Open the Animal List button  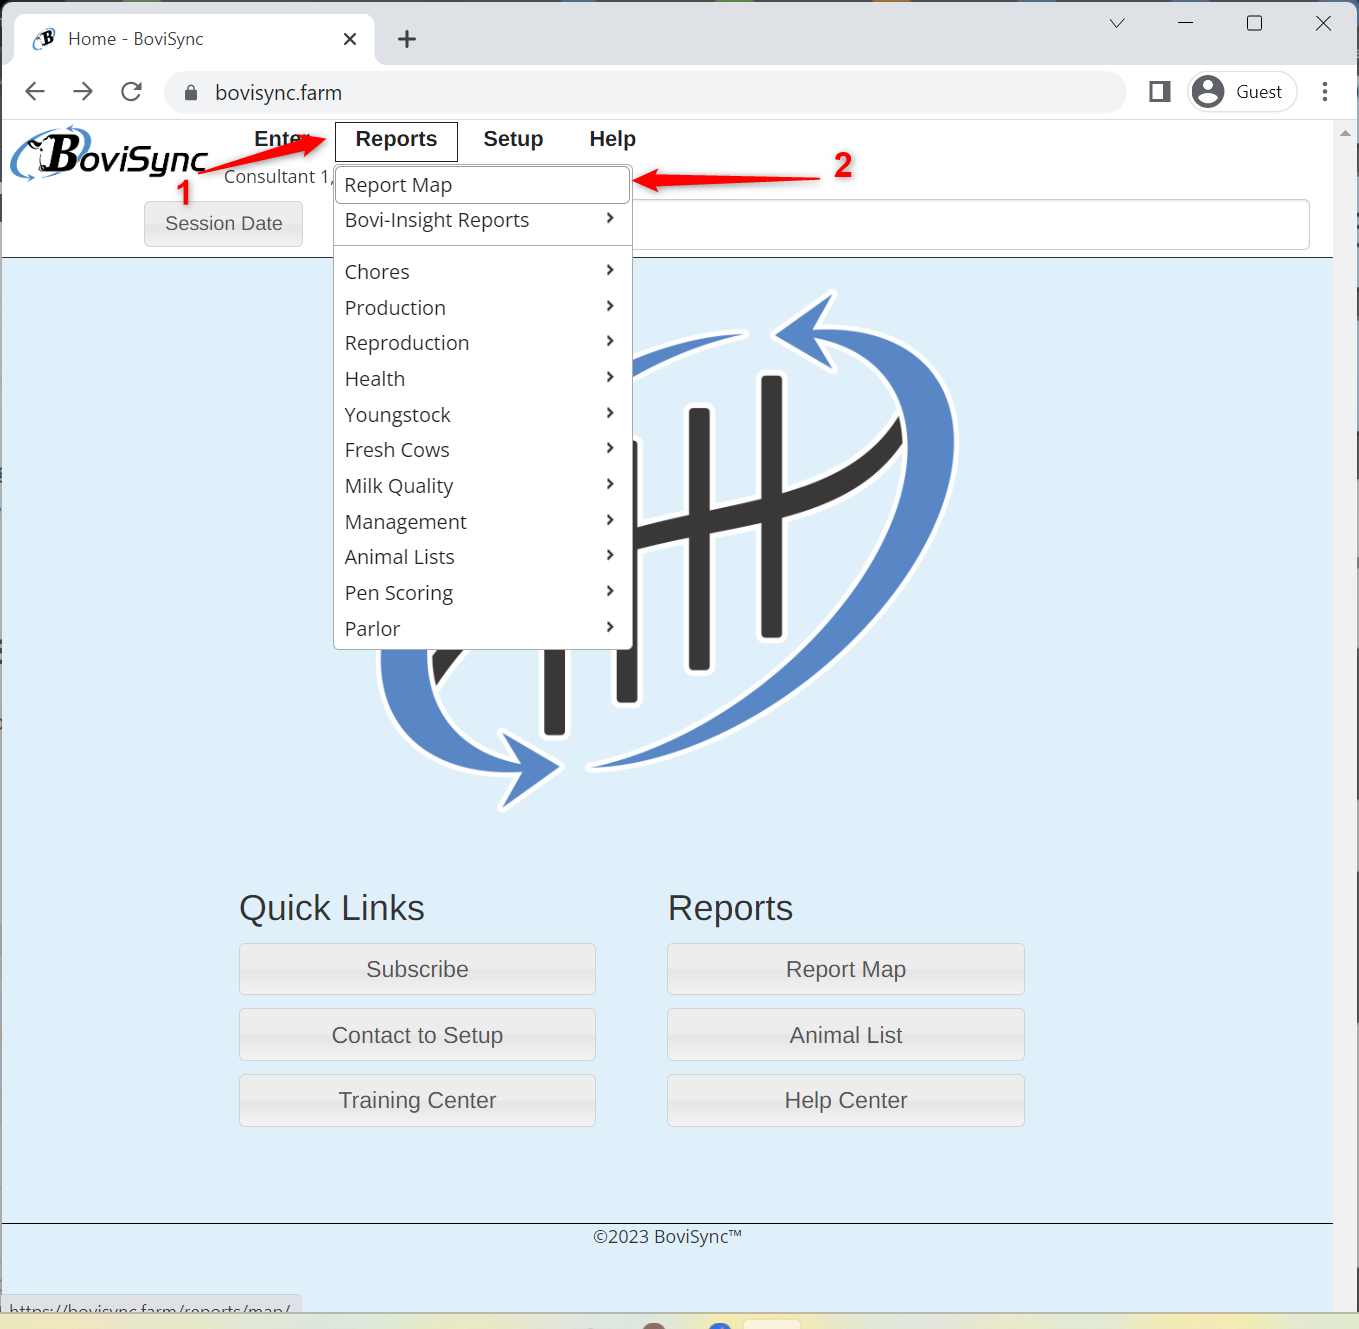click(x=846, y=1035)
